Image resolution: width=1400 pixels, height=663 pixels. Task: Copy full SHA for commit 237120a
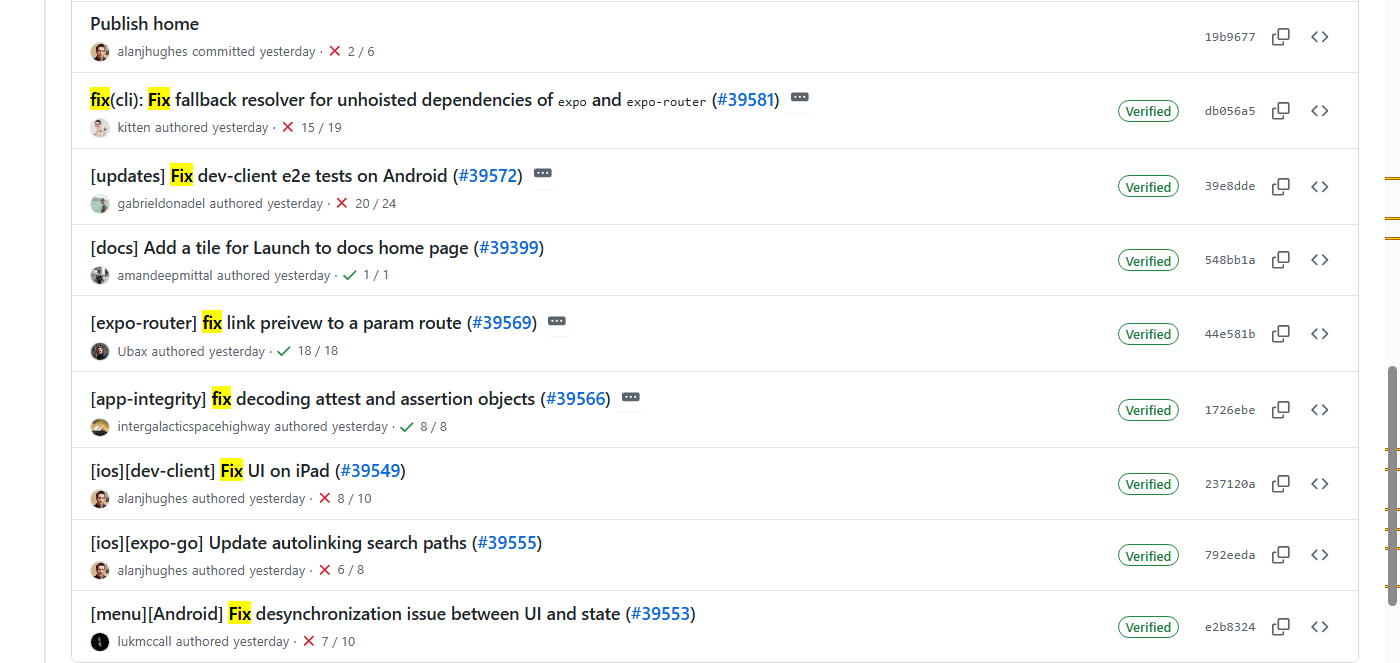(1280, 484)
